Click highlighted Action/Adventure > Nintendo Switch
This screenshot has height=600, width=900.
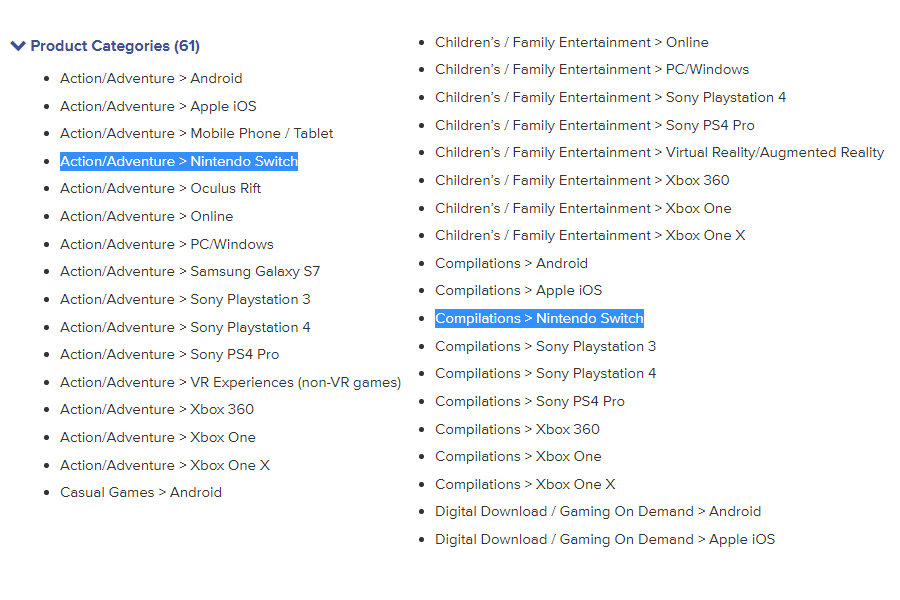(x=179, y=161)
